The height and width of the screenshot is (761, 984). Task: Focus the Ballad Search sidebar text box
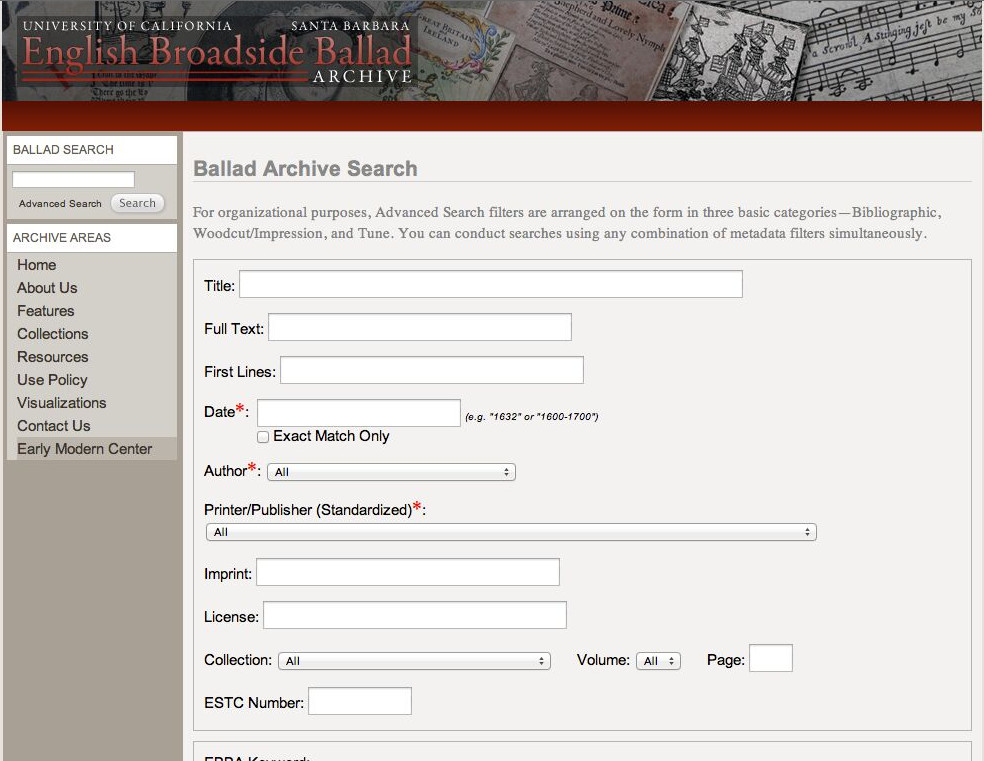pos(73,179)
